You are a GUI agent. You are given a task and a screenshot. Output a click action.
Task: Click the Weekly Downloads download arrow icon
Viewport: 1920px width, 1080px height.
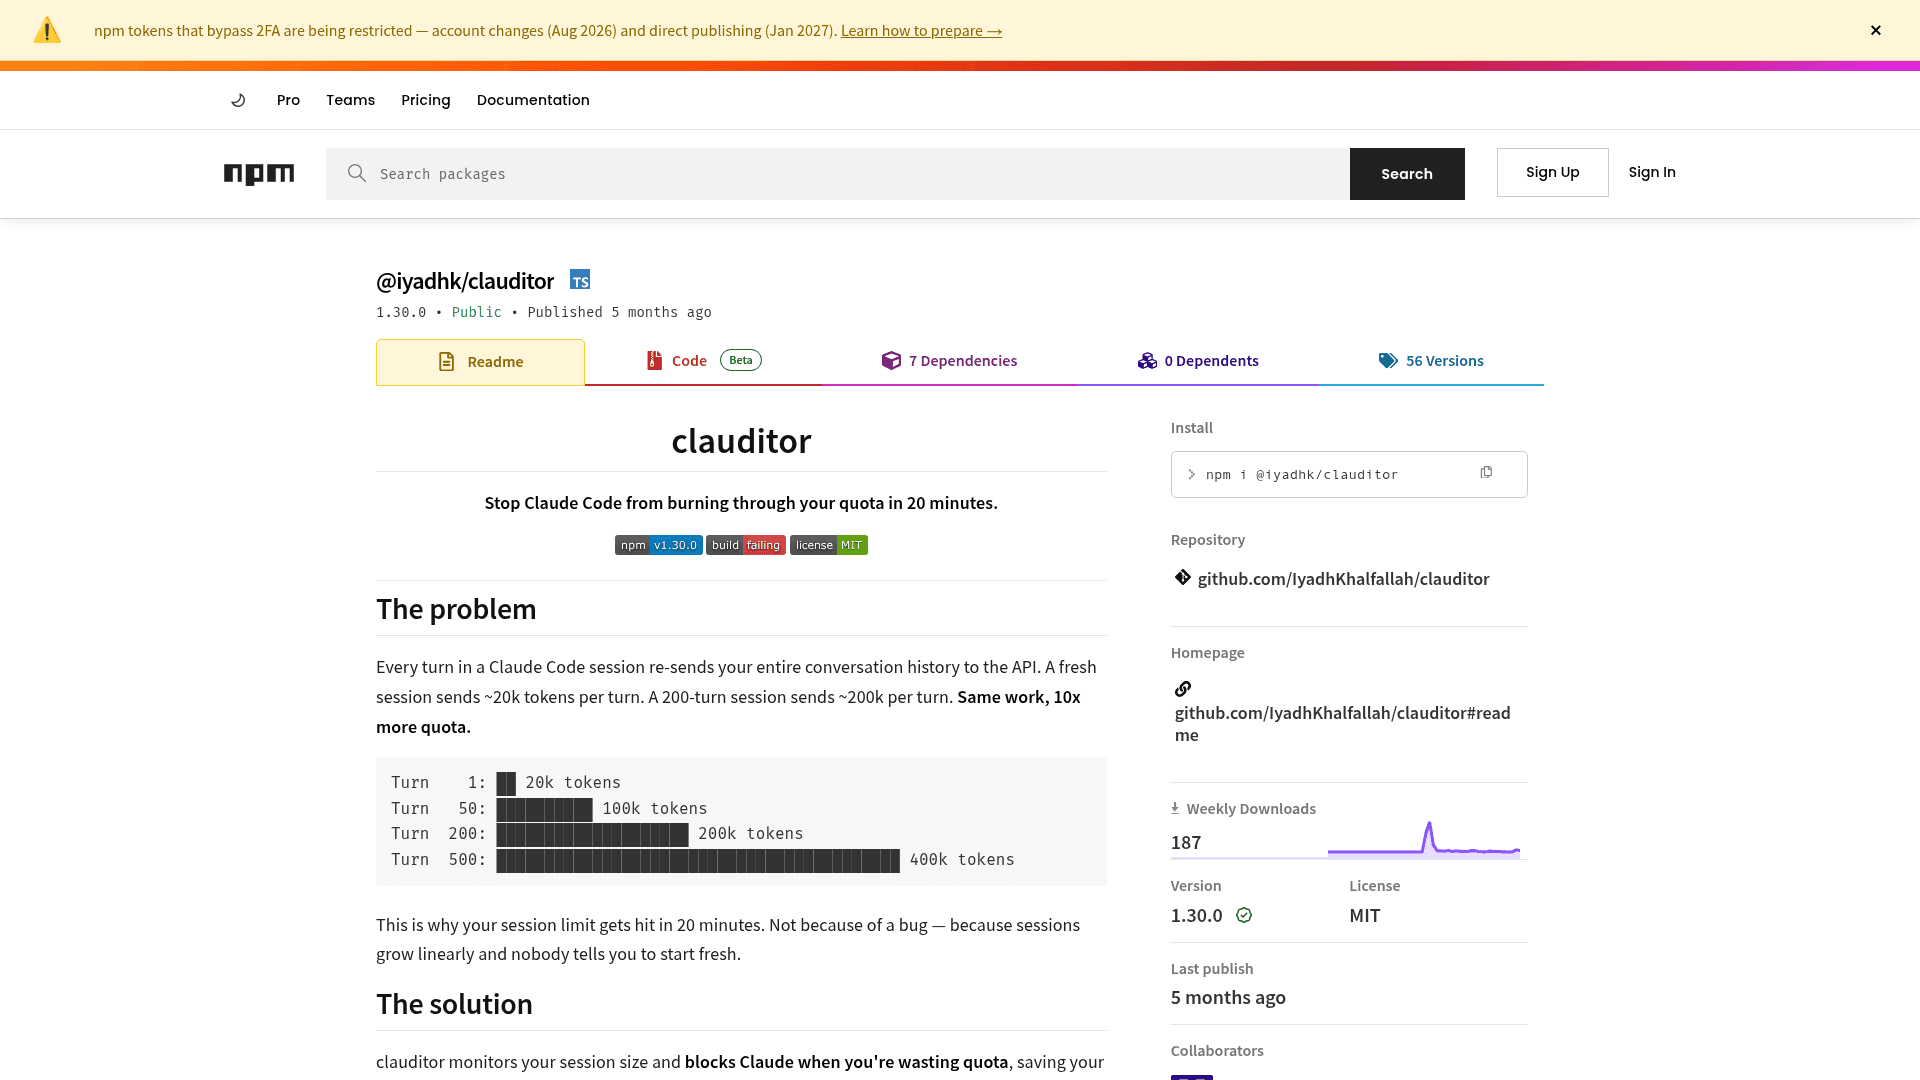(1175, 808)
